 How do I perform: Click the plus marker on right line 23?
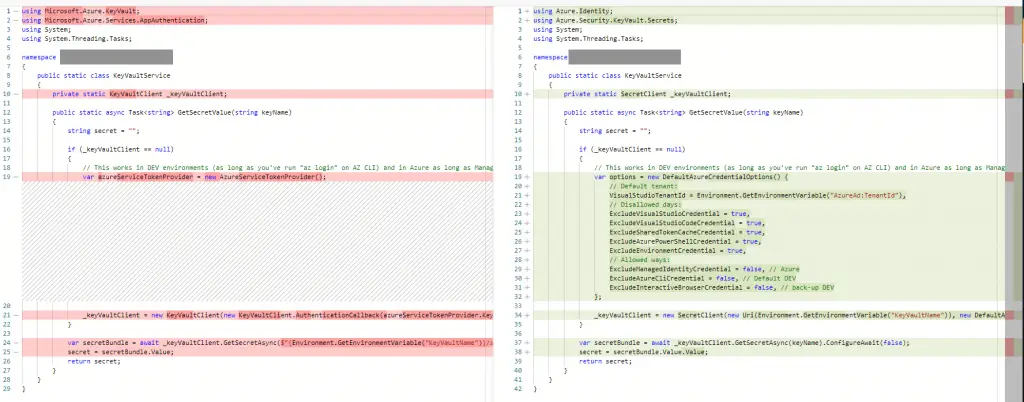coord(528,213)
